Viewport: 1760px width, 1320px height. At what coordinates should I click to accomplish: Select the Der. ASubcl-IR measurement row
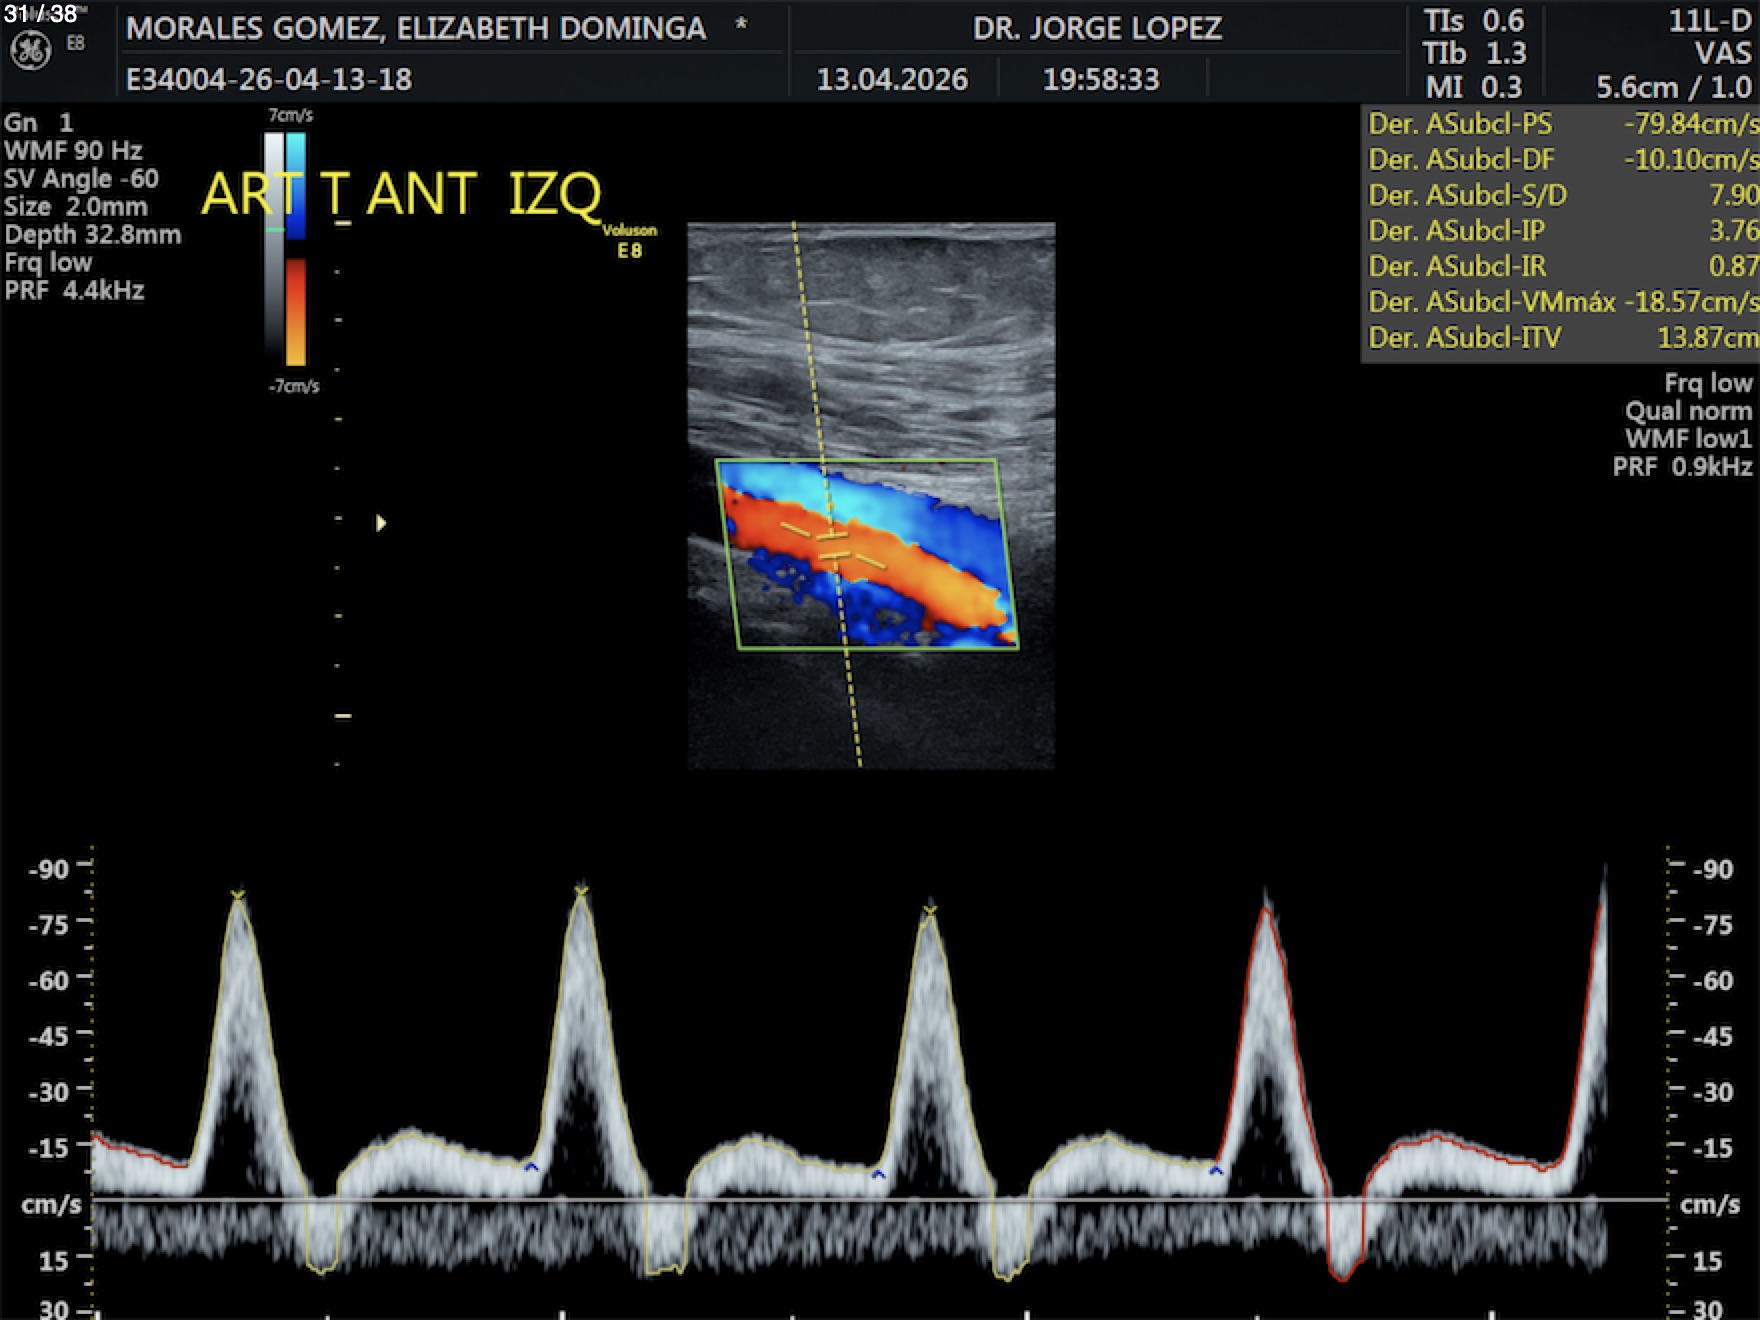(1562, 266)
